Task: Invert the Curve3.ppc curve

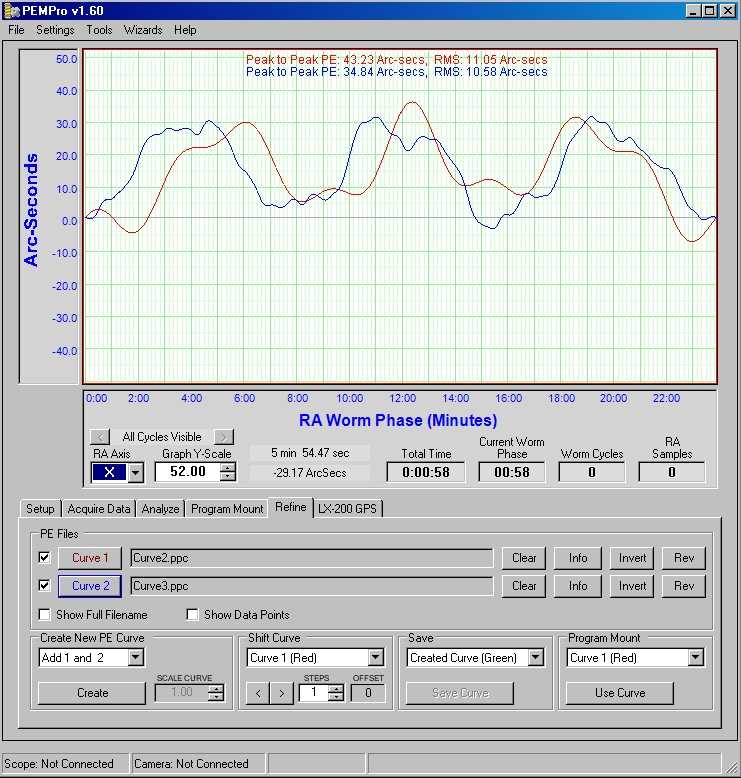Action: pos(632,586)
